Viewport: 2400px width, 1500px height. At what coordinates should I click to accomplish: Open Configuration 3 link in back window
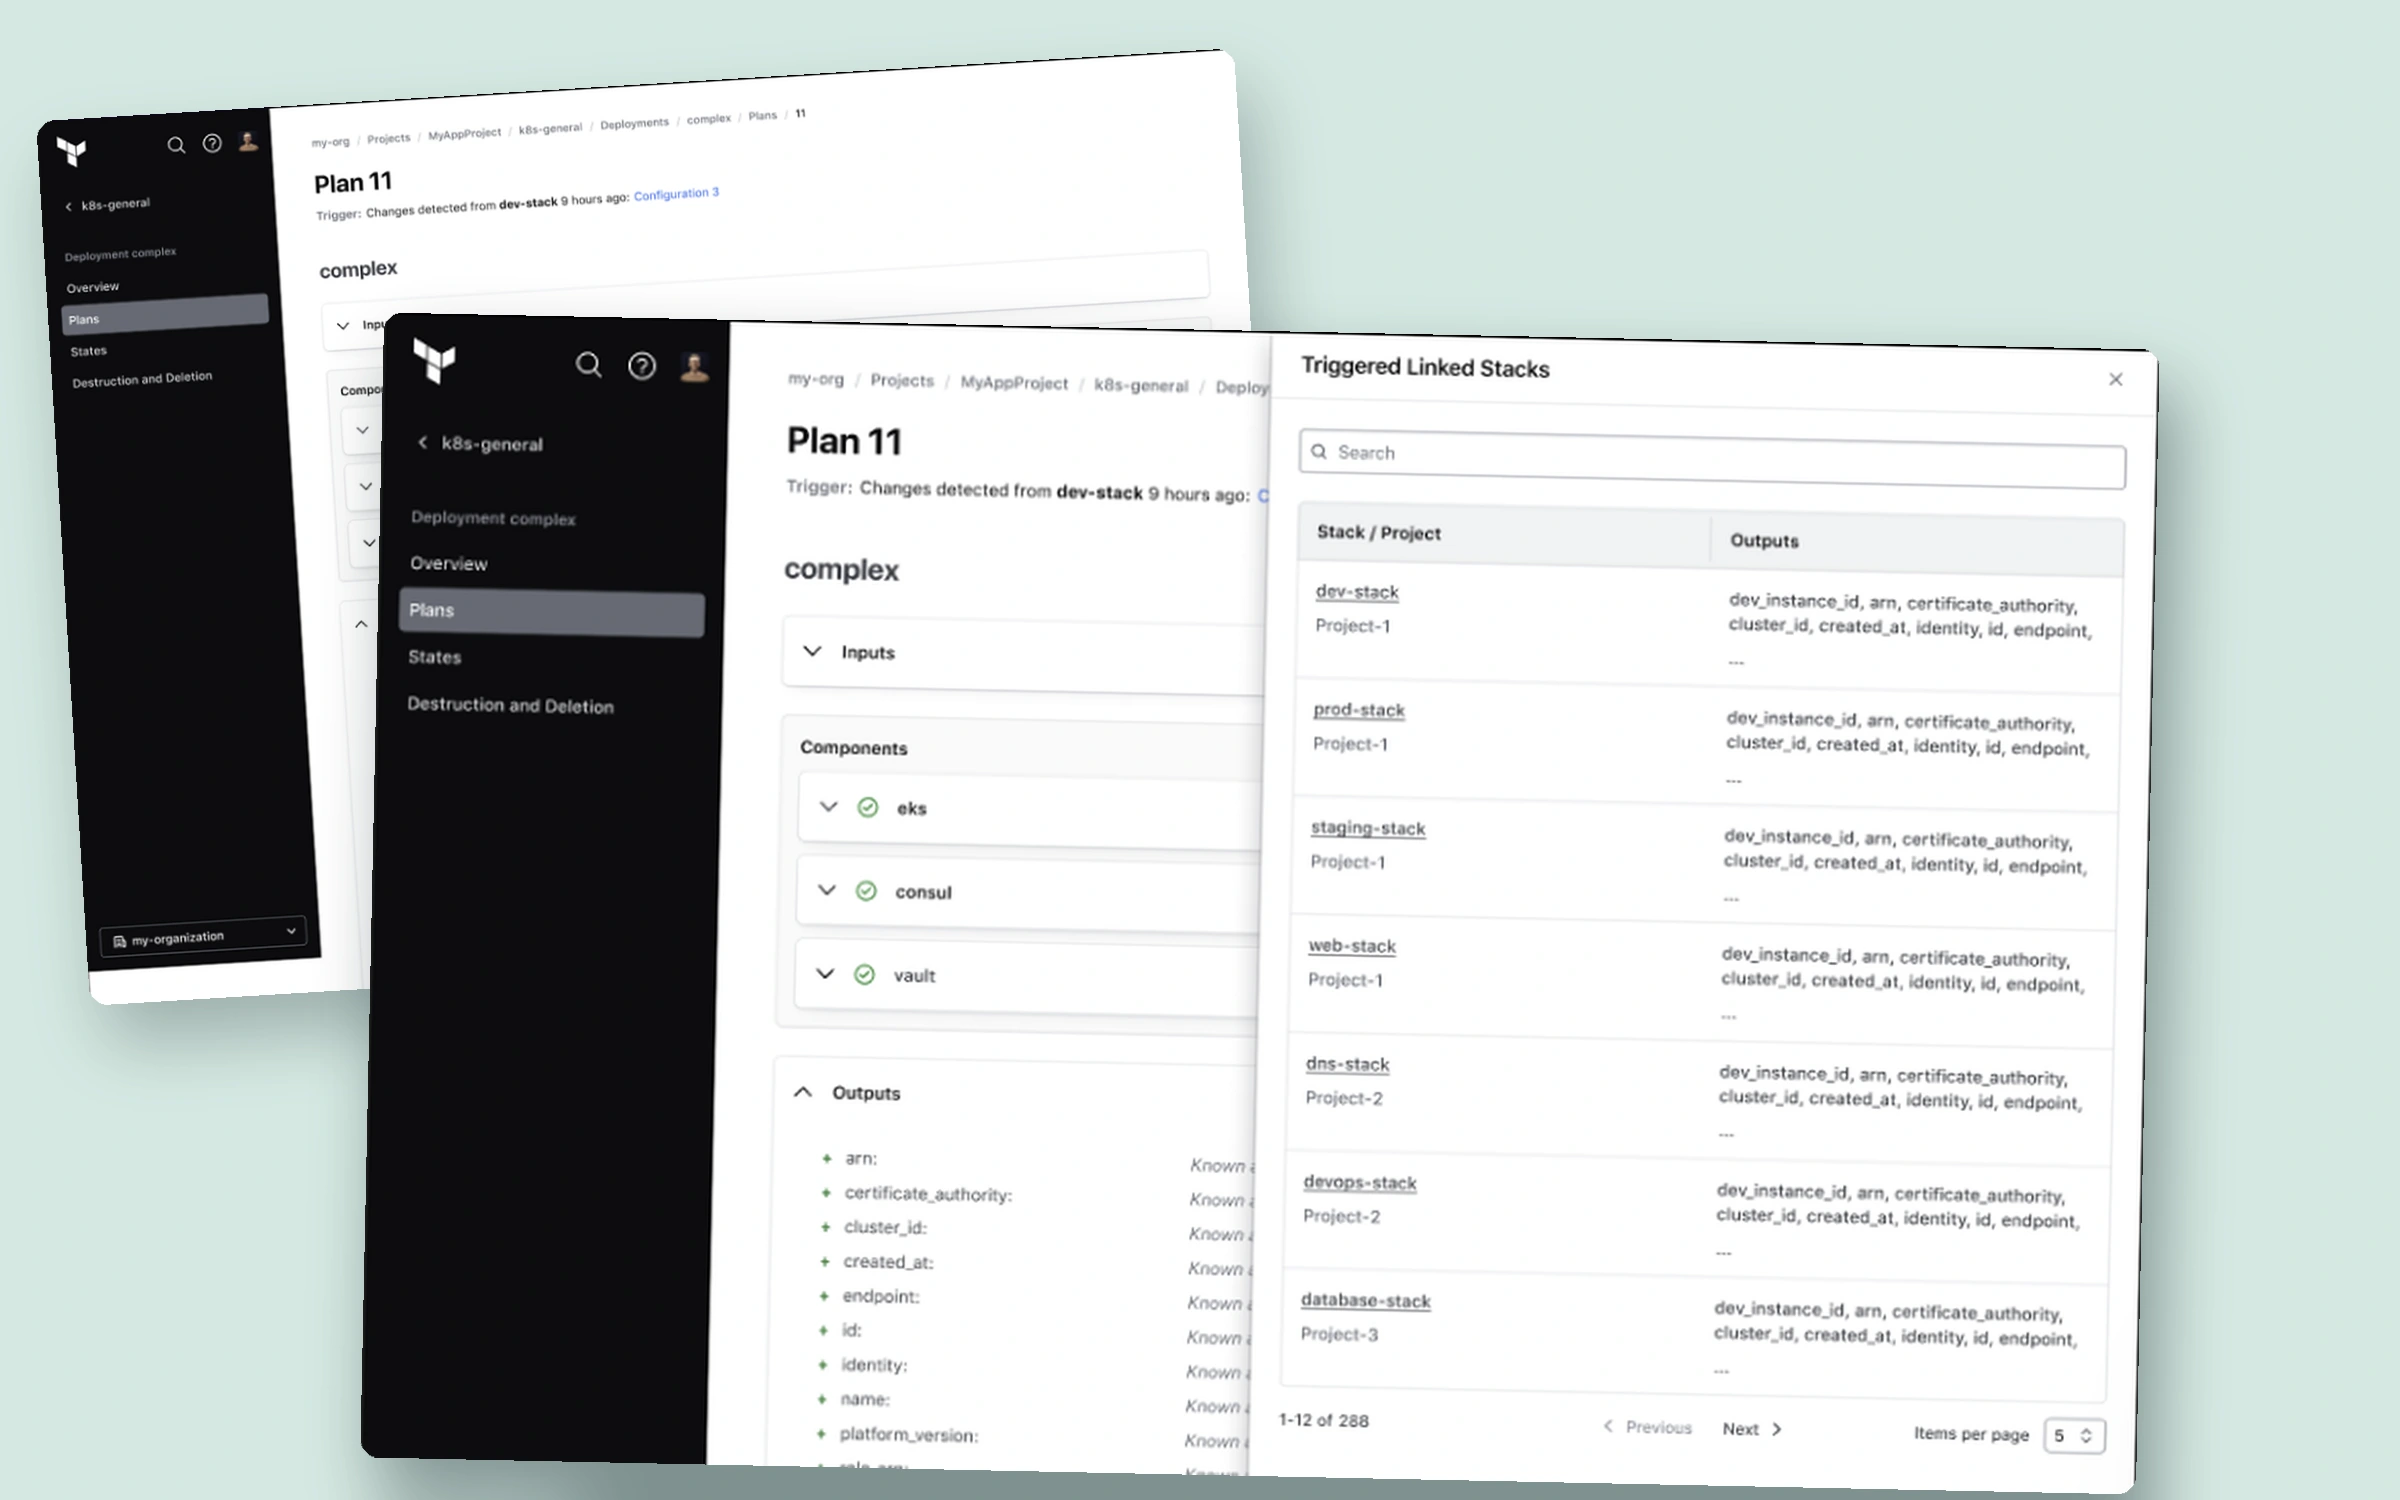[676, 193]
